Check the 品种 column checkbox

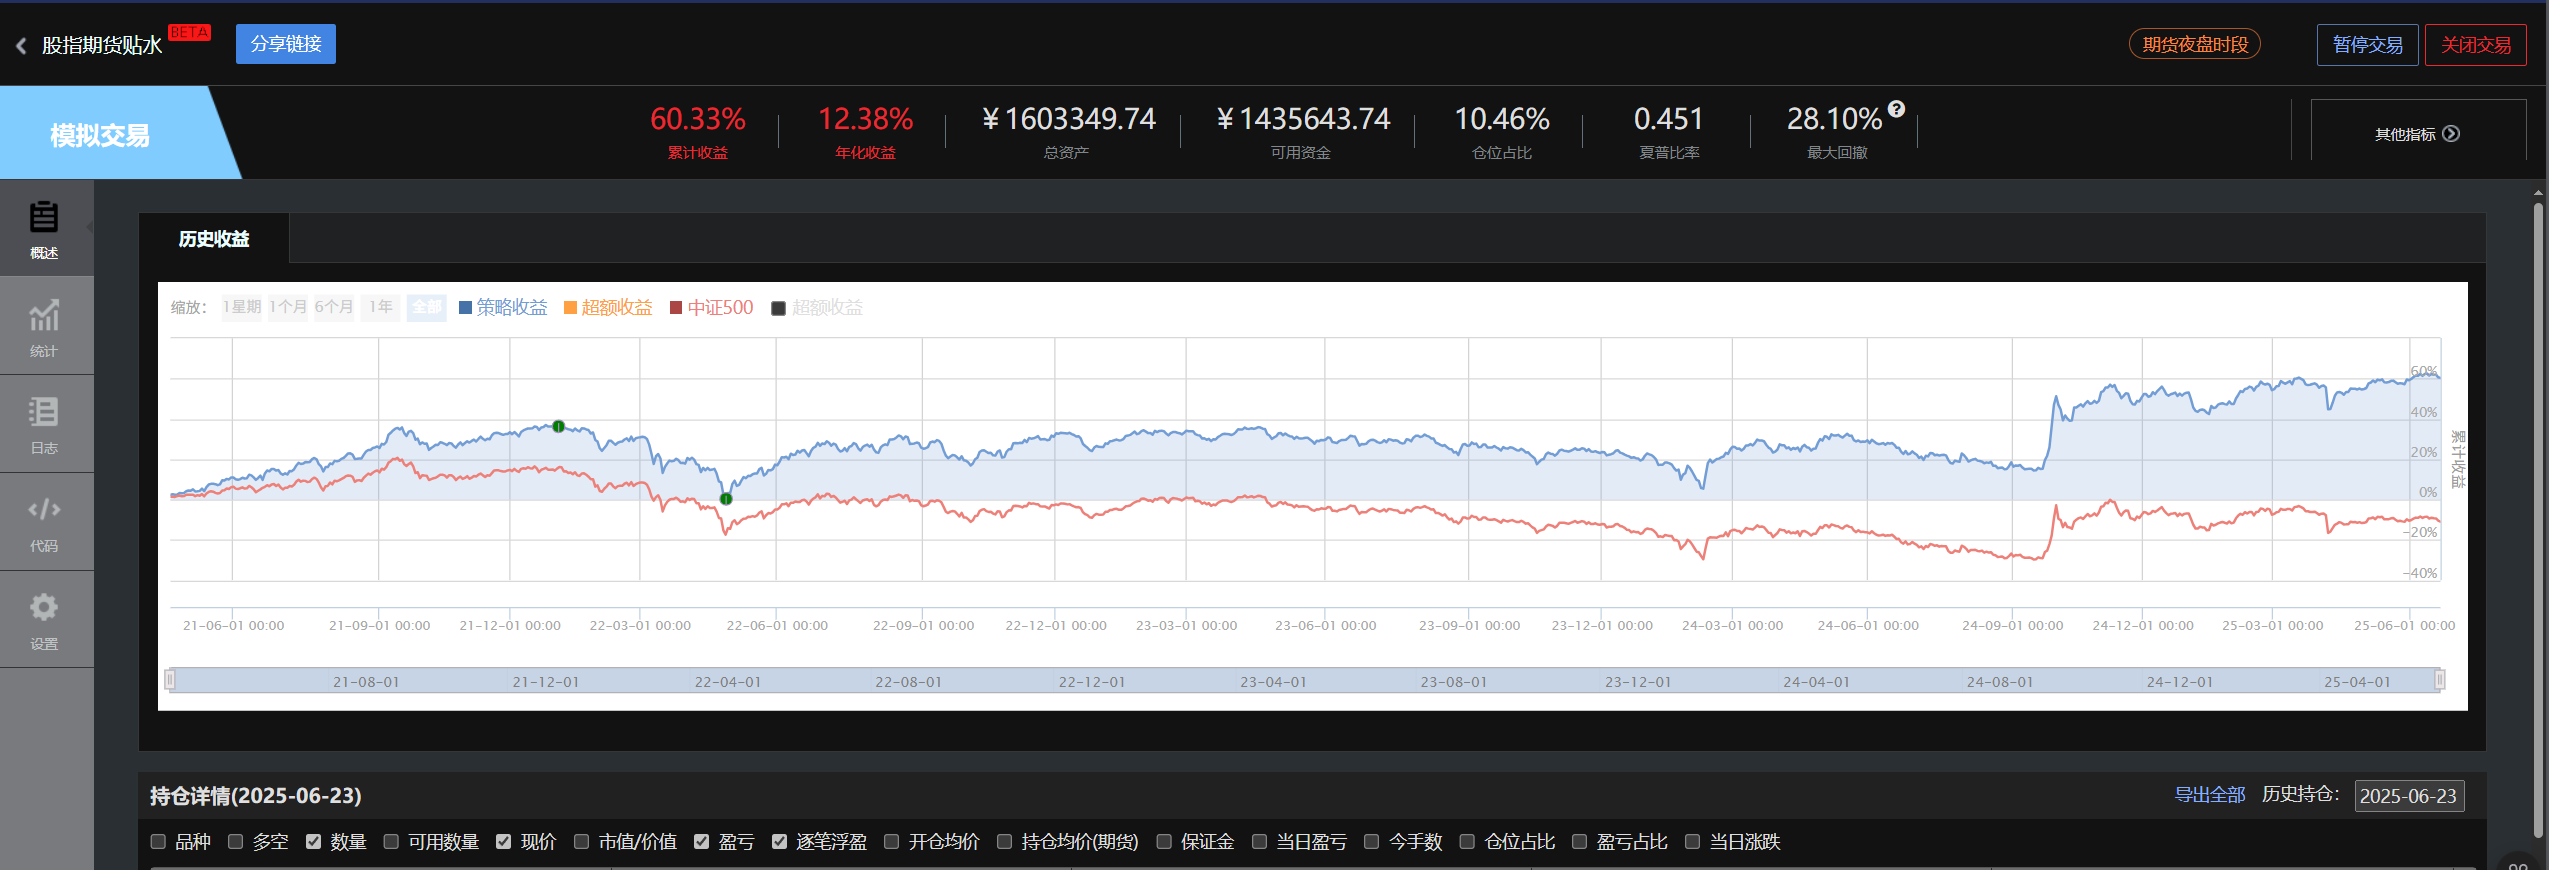(158, 842)
